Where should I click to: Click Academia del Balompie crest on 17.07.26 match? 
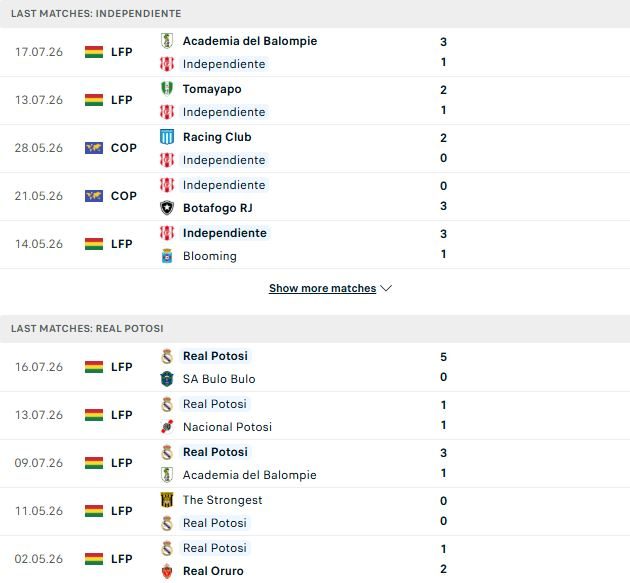tap(167, 41)
